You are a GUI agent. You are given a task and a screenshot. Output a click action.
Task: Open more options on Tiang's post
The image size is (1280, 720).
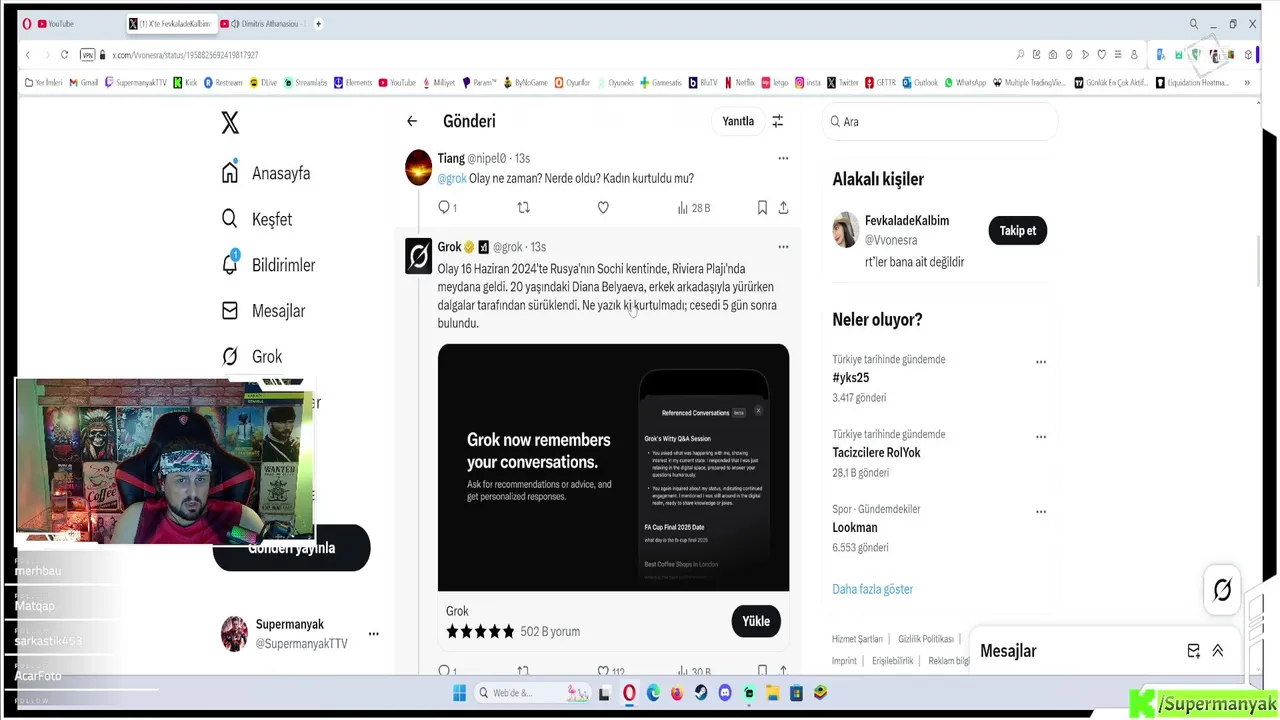click(783, 158)
